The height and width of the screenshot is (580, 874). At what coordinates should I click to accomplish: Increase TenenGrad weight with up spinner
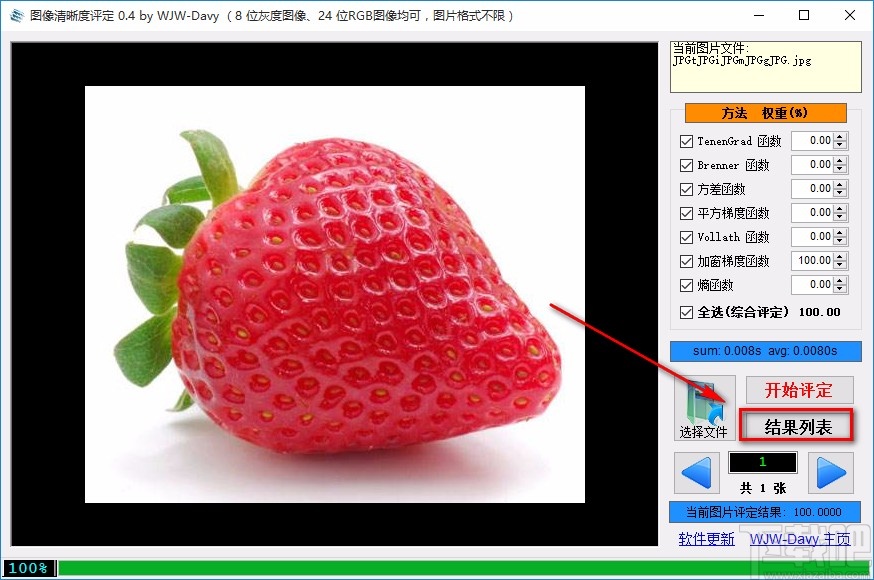pyautogui.click(x=841, y=137)
